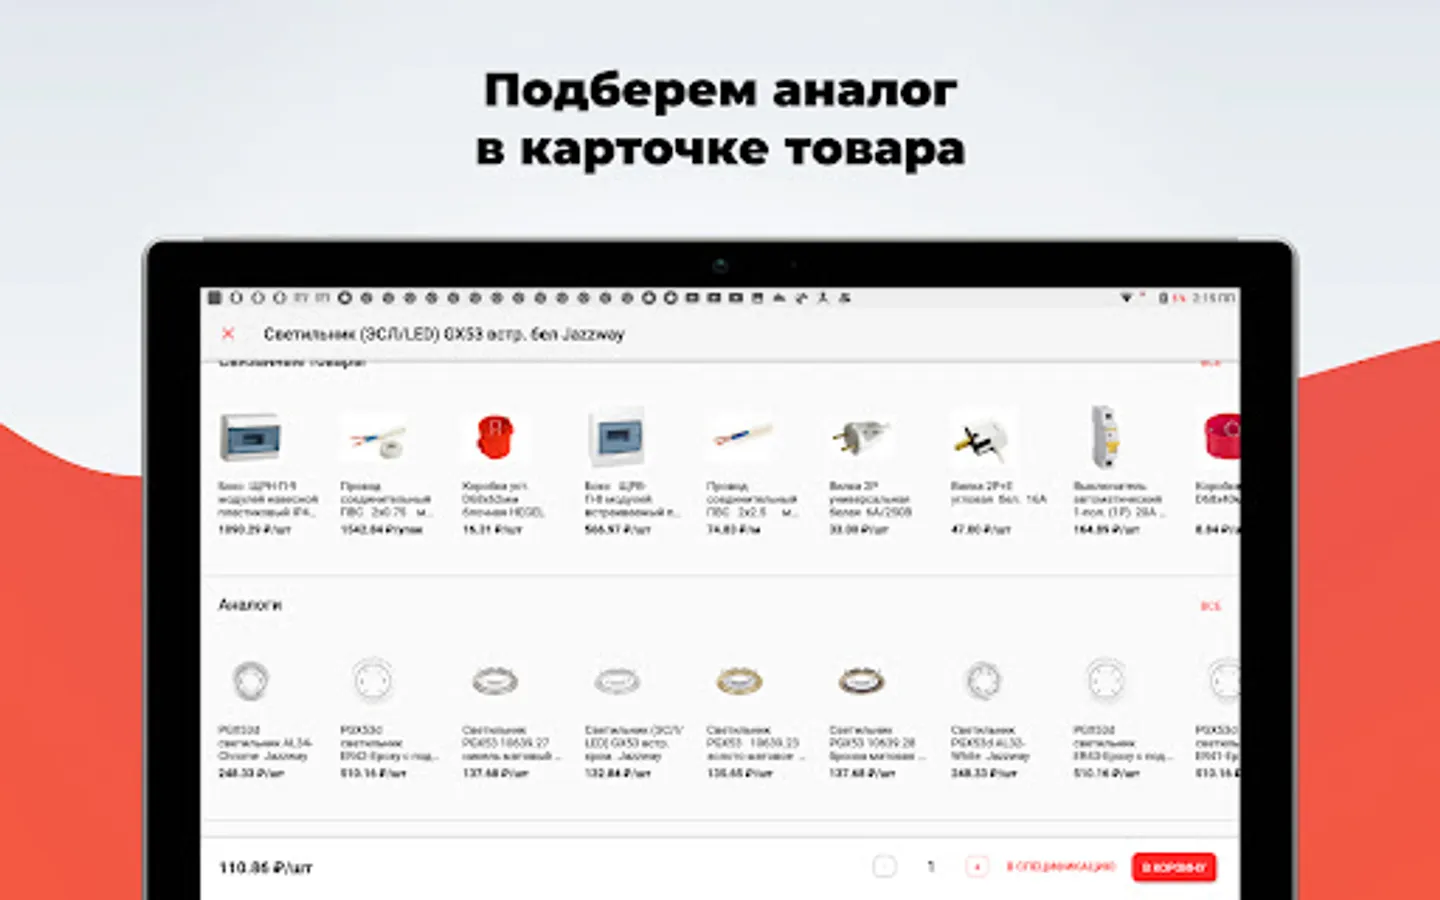Image resolution: width=1440 pixels, height=900 pixels.
Task: Click the product title Светильник GX53 Jazzway
Action: [443, 334]
